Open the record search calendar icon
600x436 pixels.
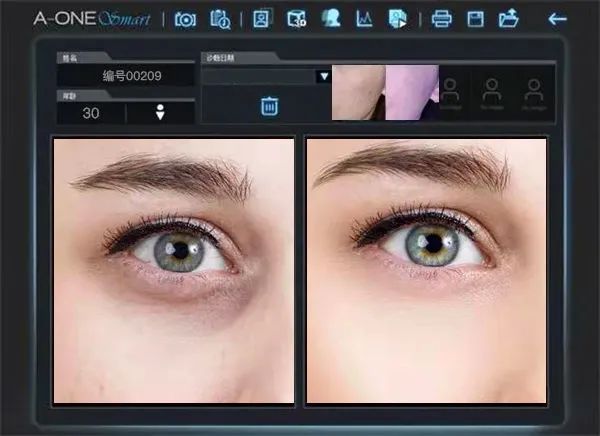(220, 19)
